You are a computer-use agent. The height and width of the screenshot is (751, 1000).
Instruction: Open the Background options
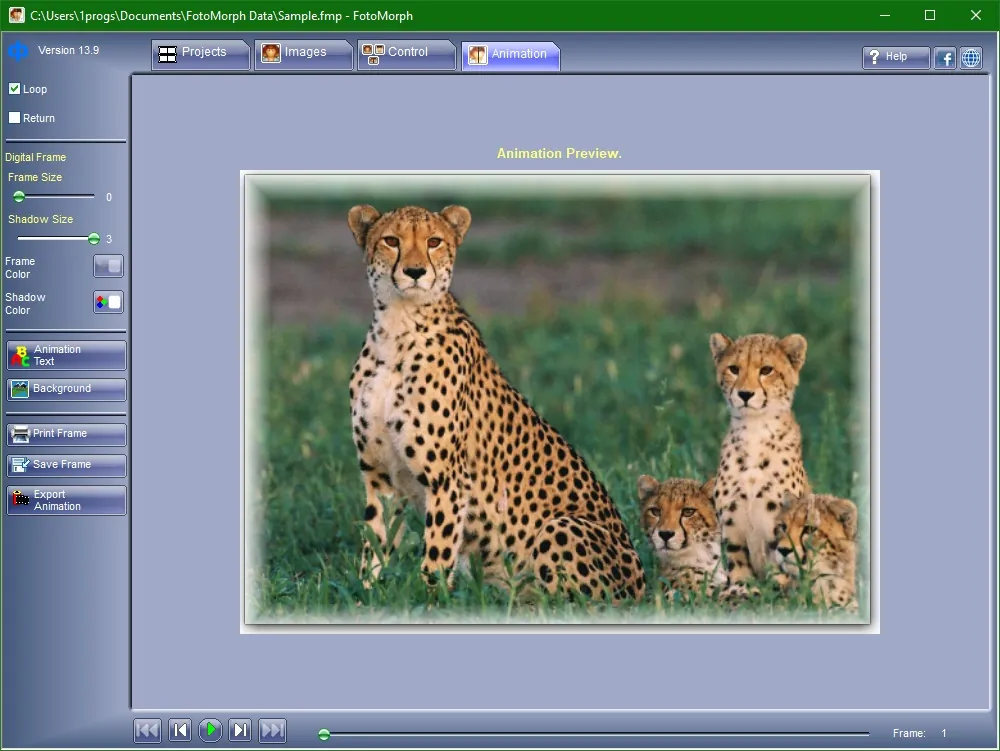[66, 389]
